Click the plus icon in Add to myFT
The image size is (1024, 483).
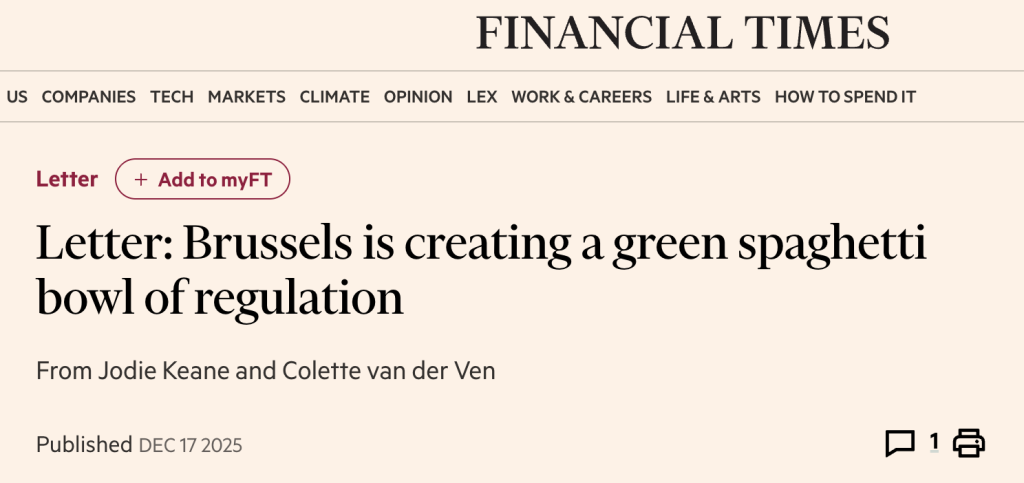click(141, 180)
